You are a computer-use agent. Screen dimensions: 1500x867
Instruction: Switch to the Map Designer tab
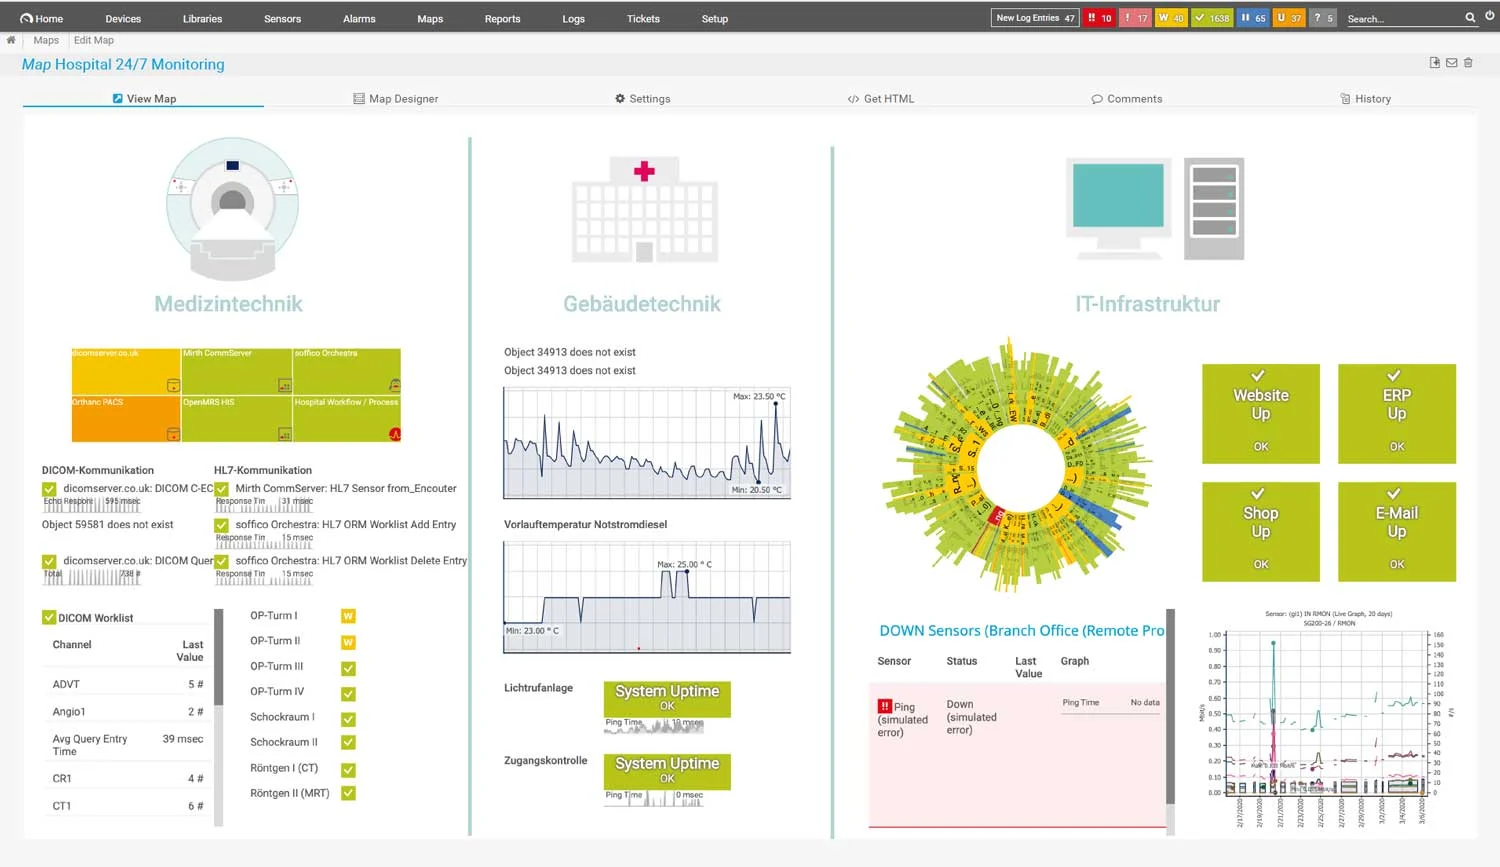(396, 99)
